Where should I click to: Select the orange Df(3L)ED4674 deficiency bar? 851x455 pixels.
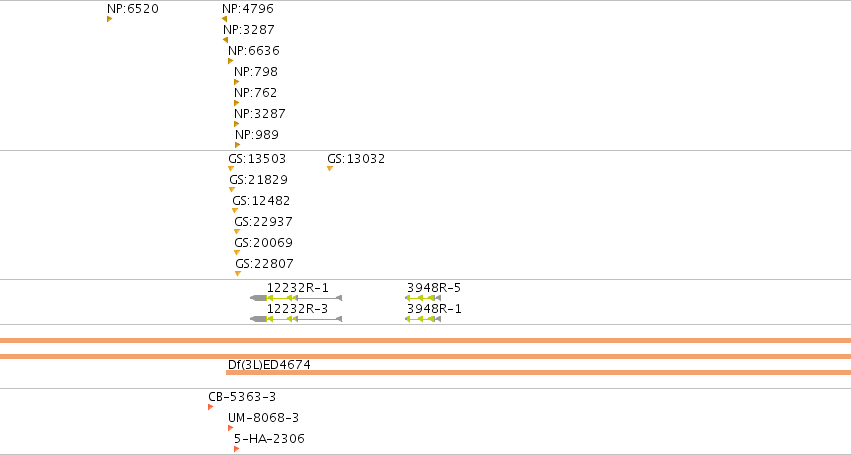[538, 372]
